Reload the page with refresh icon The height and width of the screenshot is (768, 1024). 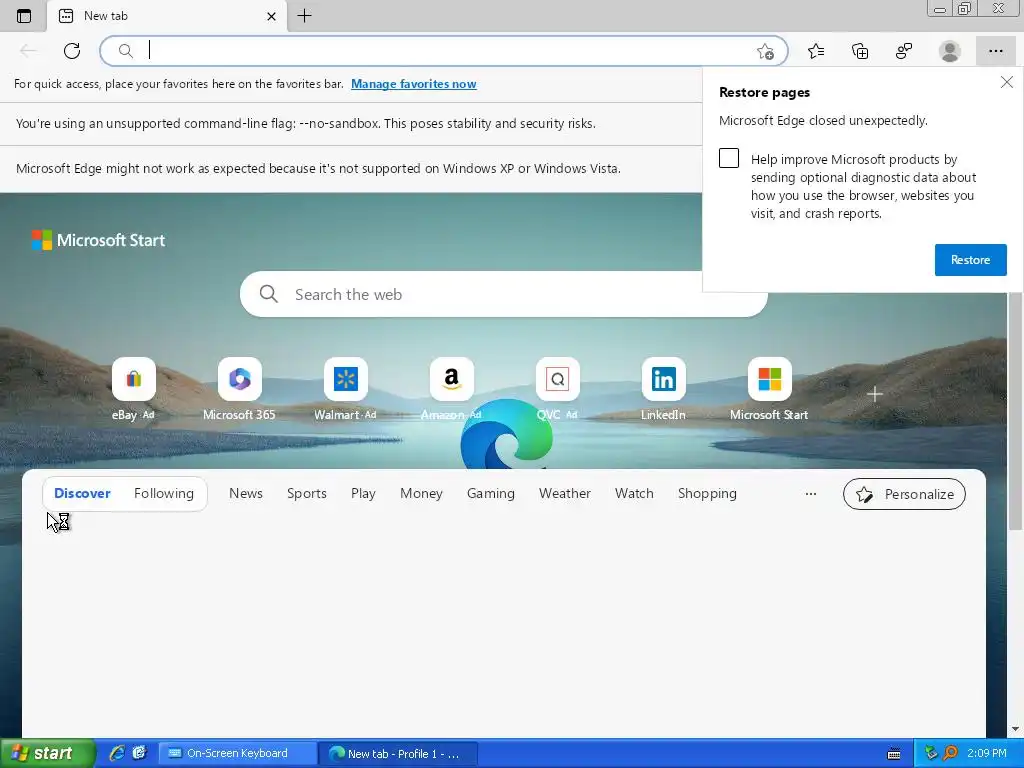[x=72, y=50]
